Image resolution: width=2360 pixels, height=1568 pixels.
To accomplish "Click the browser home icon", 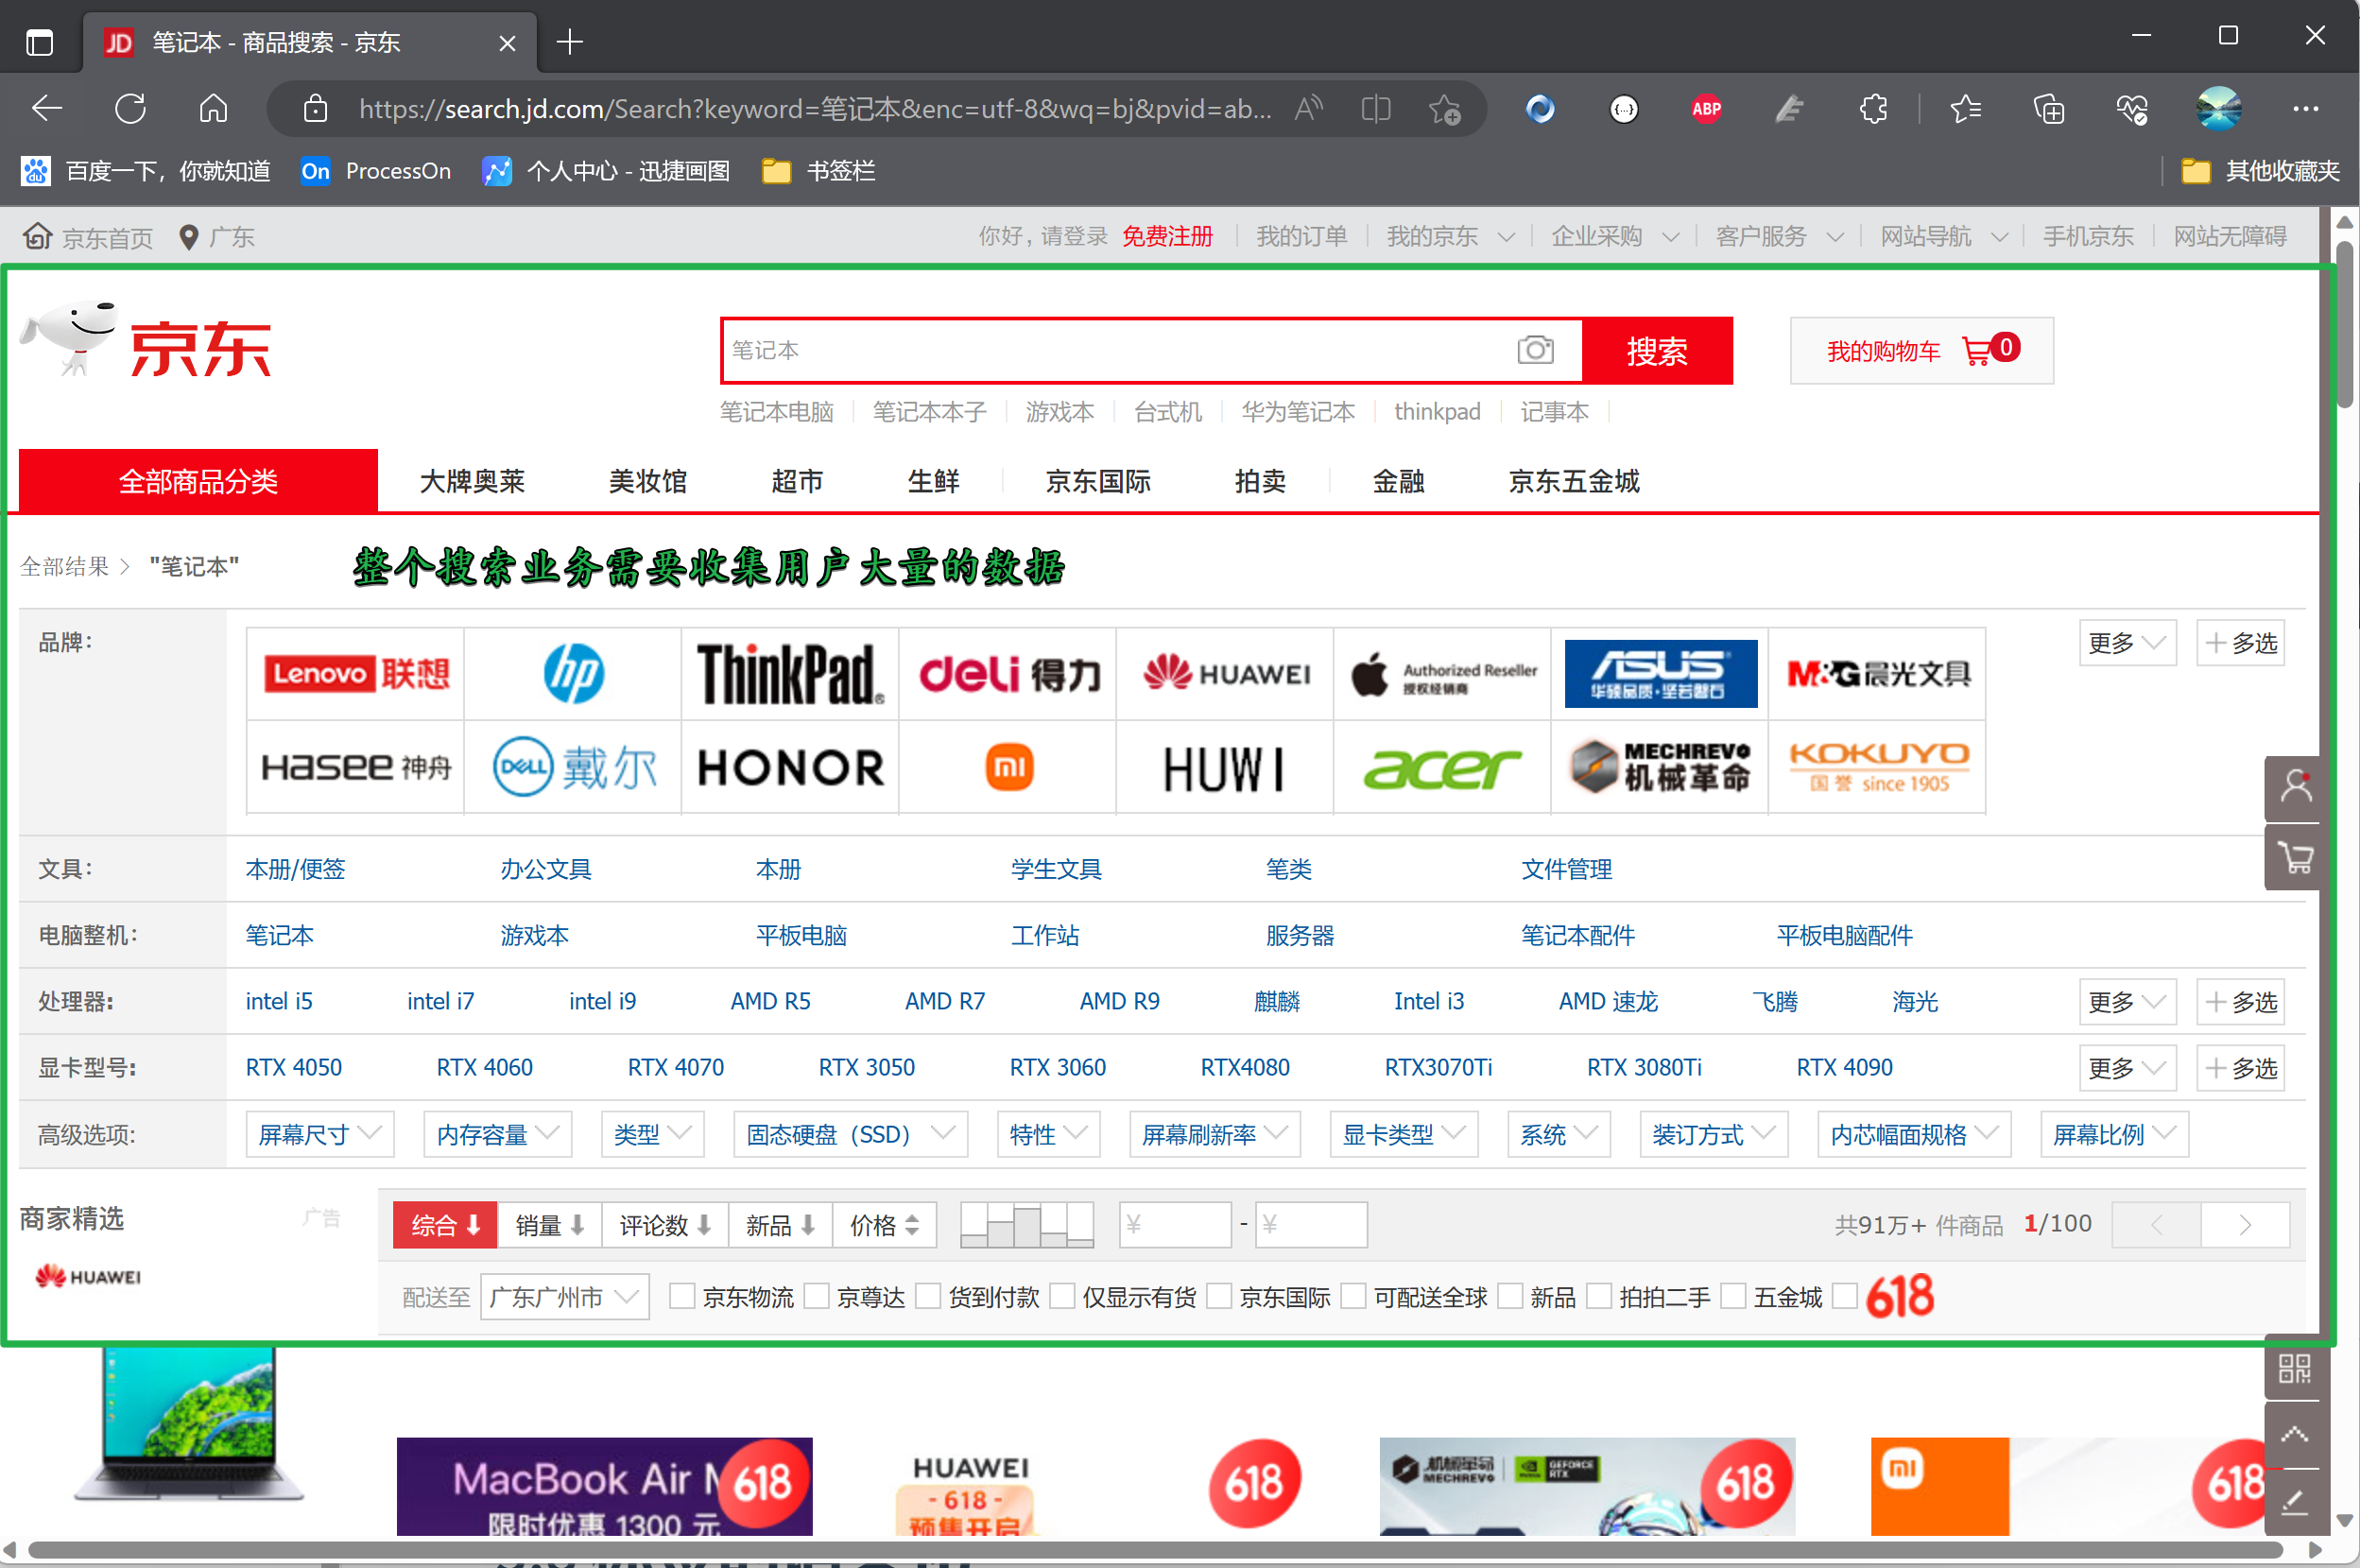I will (x=213, y=108).
